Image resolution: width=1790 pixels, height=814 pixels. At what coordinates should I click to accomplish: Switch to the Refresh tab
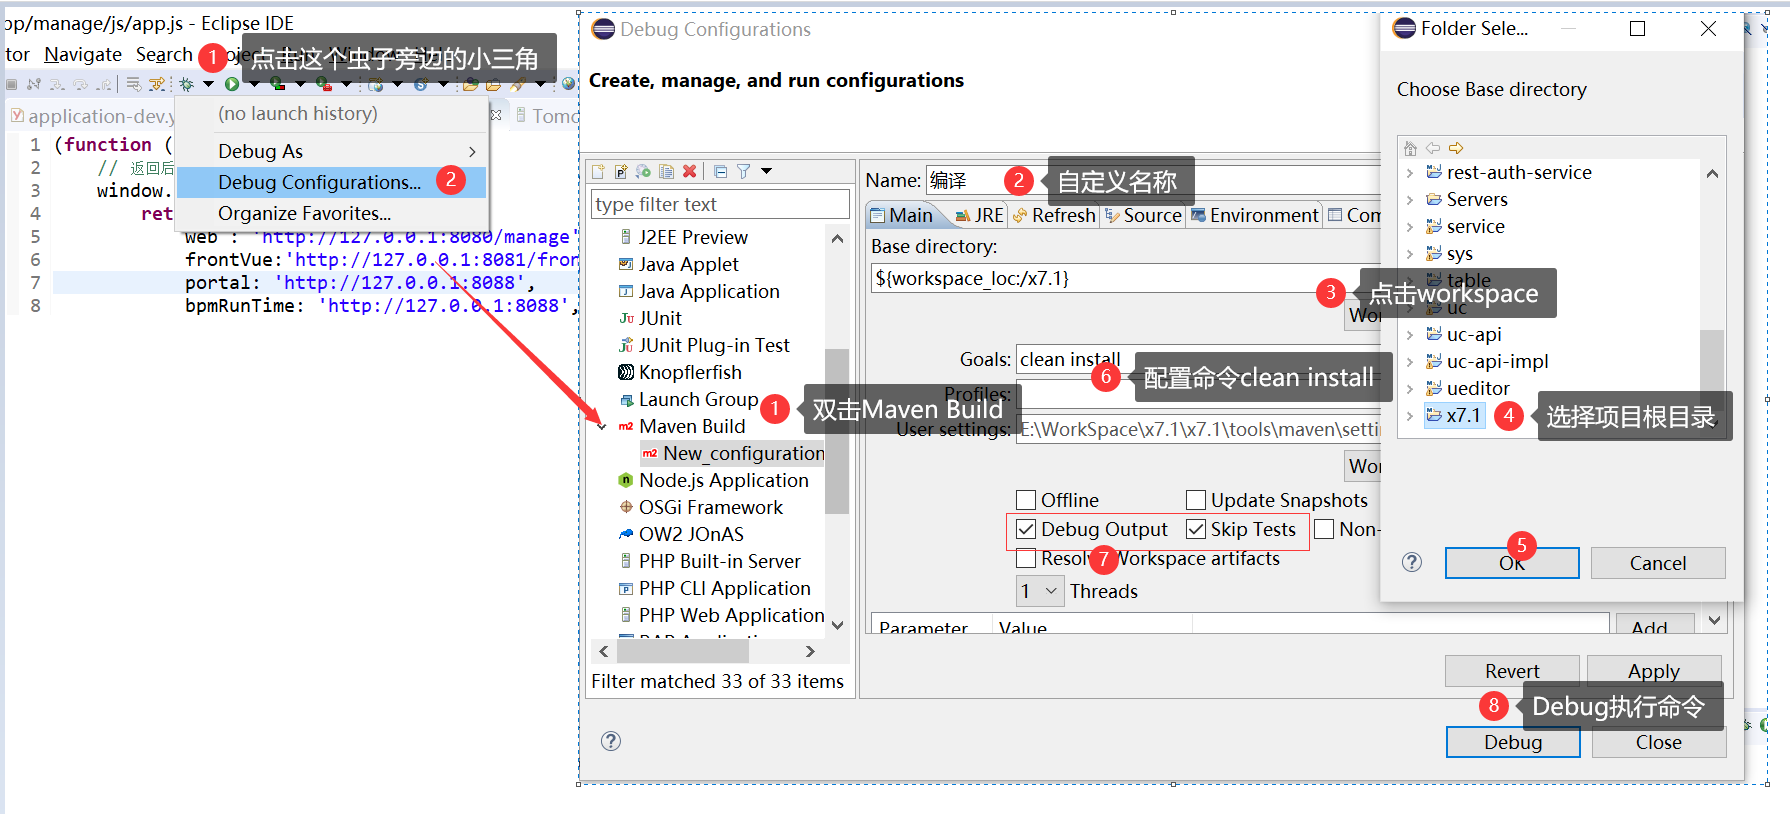pos(1054,215)
